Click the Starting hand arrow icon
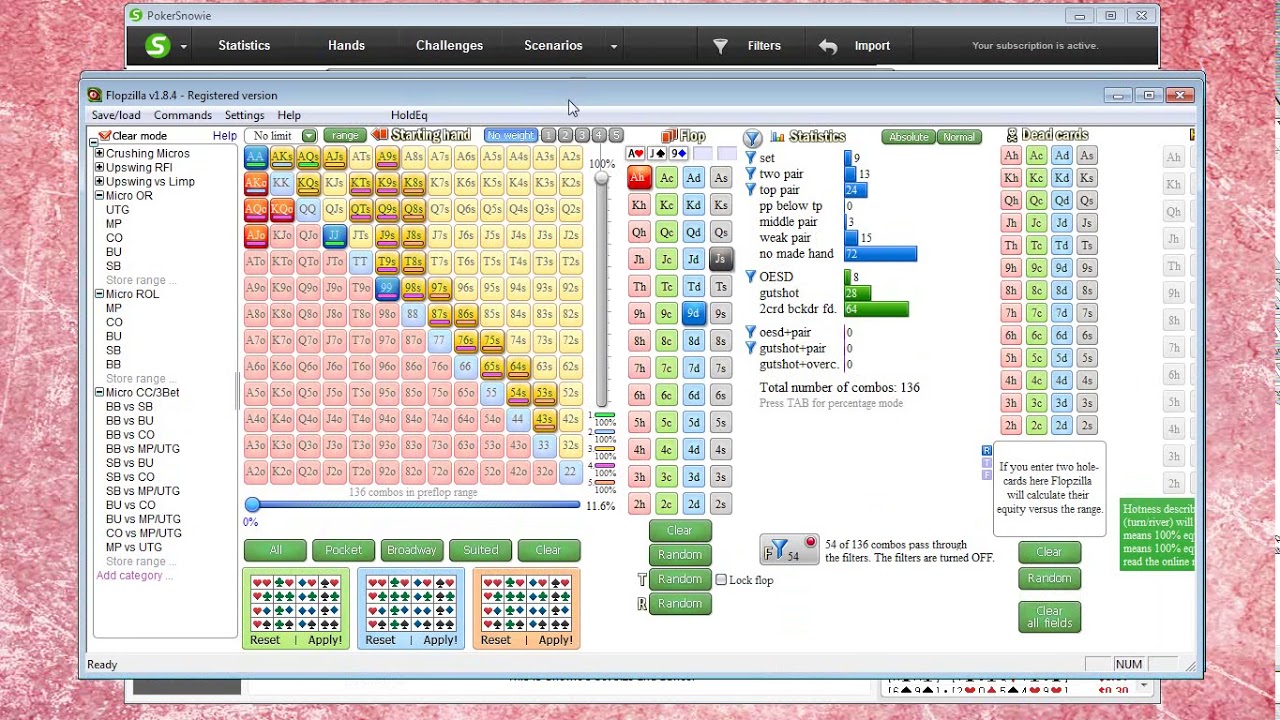This screenshot has height=720, width=1280. coord(380,135)
